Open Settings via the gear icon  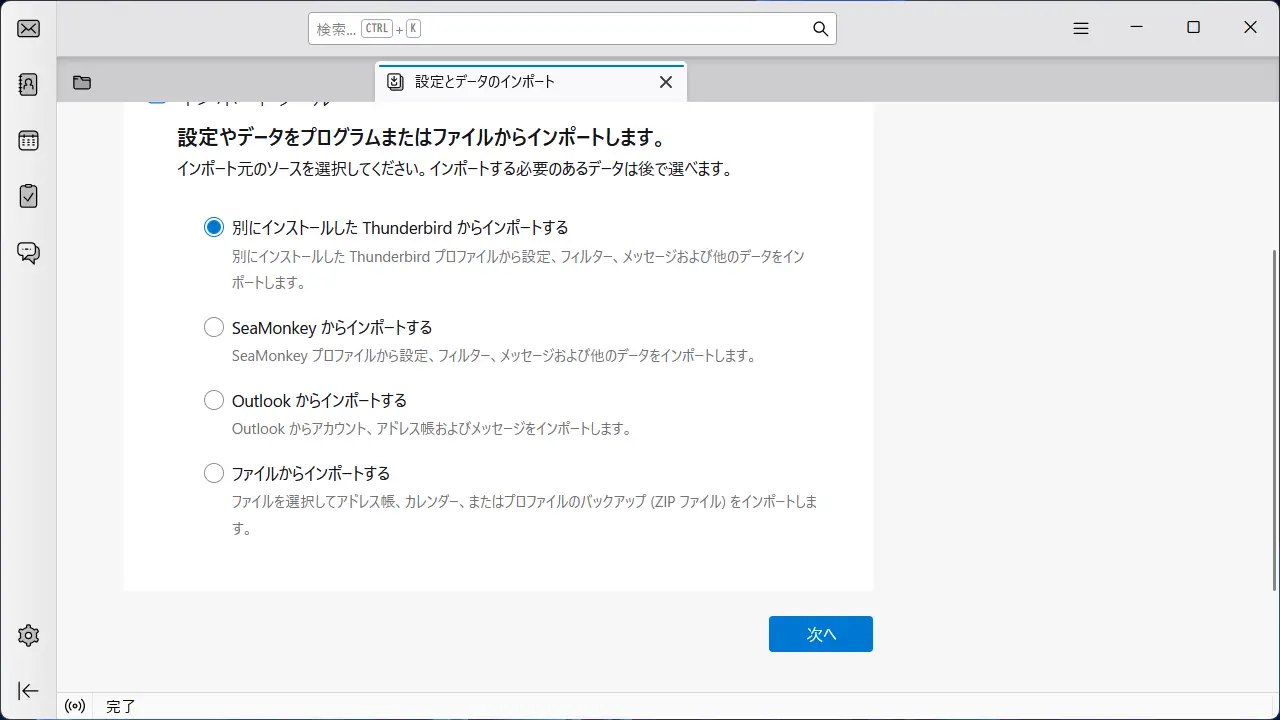[x=28, y=635]
